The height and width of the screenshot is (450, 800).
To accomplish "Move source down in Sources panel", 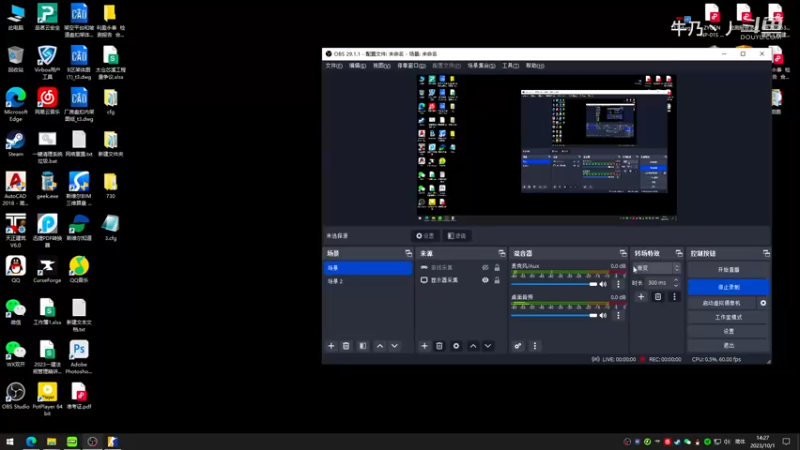I will click(488, 346).
